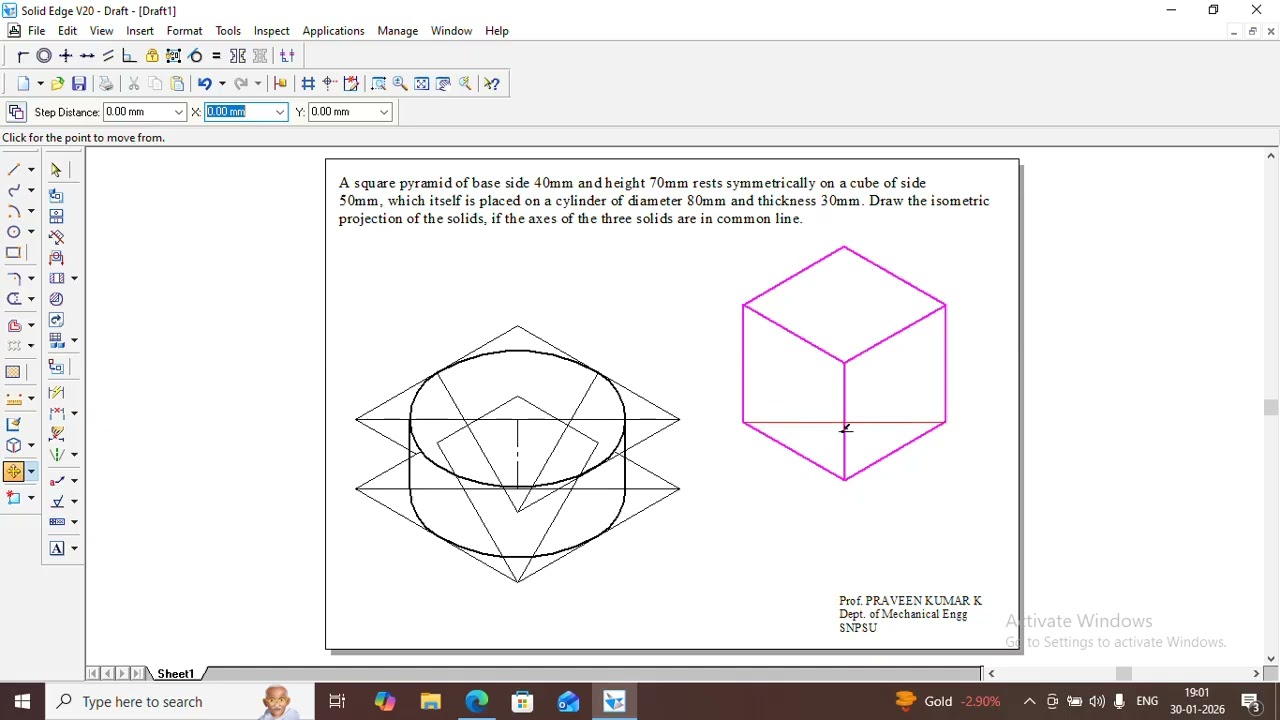Click the Select arrow tool
The image size is (1280, 720).
coord(56,170)
